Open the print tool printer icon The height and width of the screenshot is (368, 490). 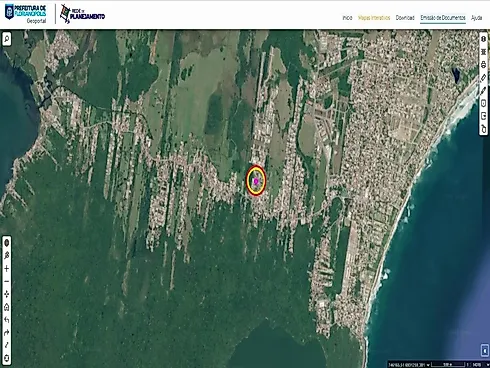pyautogui.click(x=484, y=65)
